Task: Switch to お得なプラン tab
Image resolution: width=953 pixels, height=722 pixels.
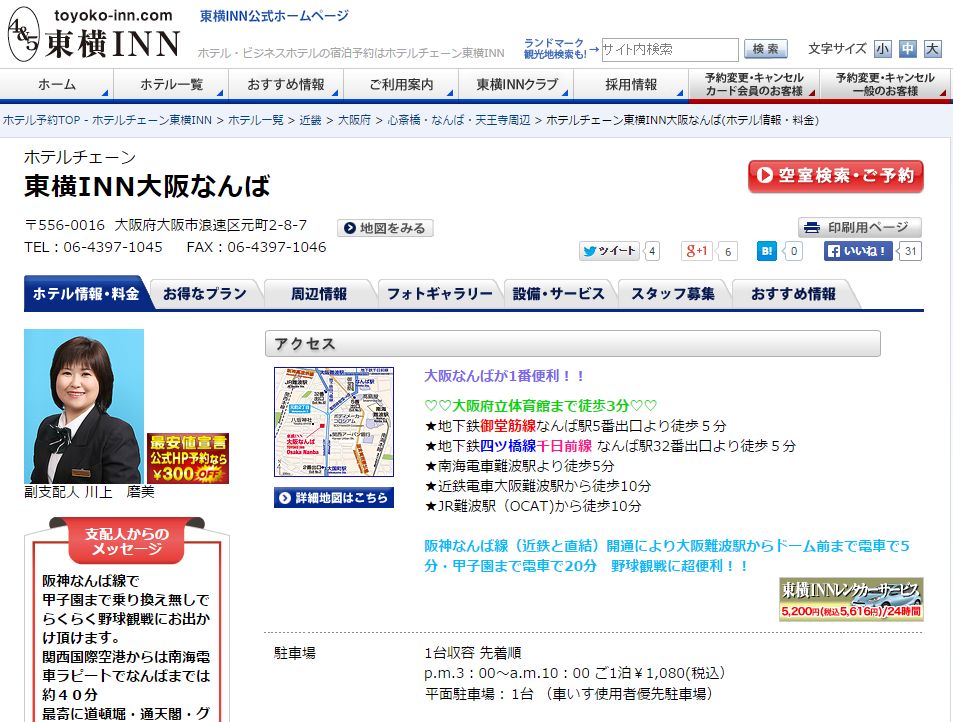Action: pyautogui.click(x=205, y=294)
